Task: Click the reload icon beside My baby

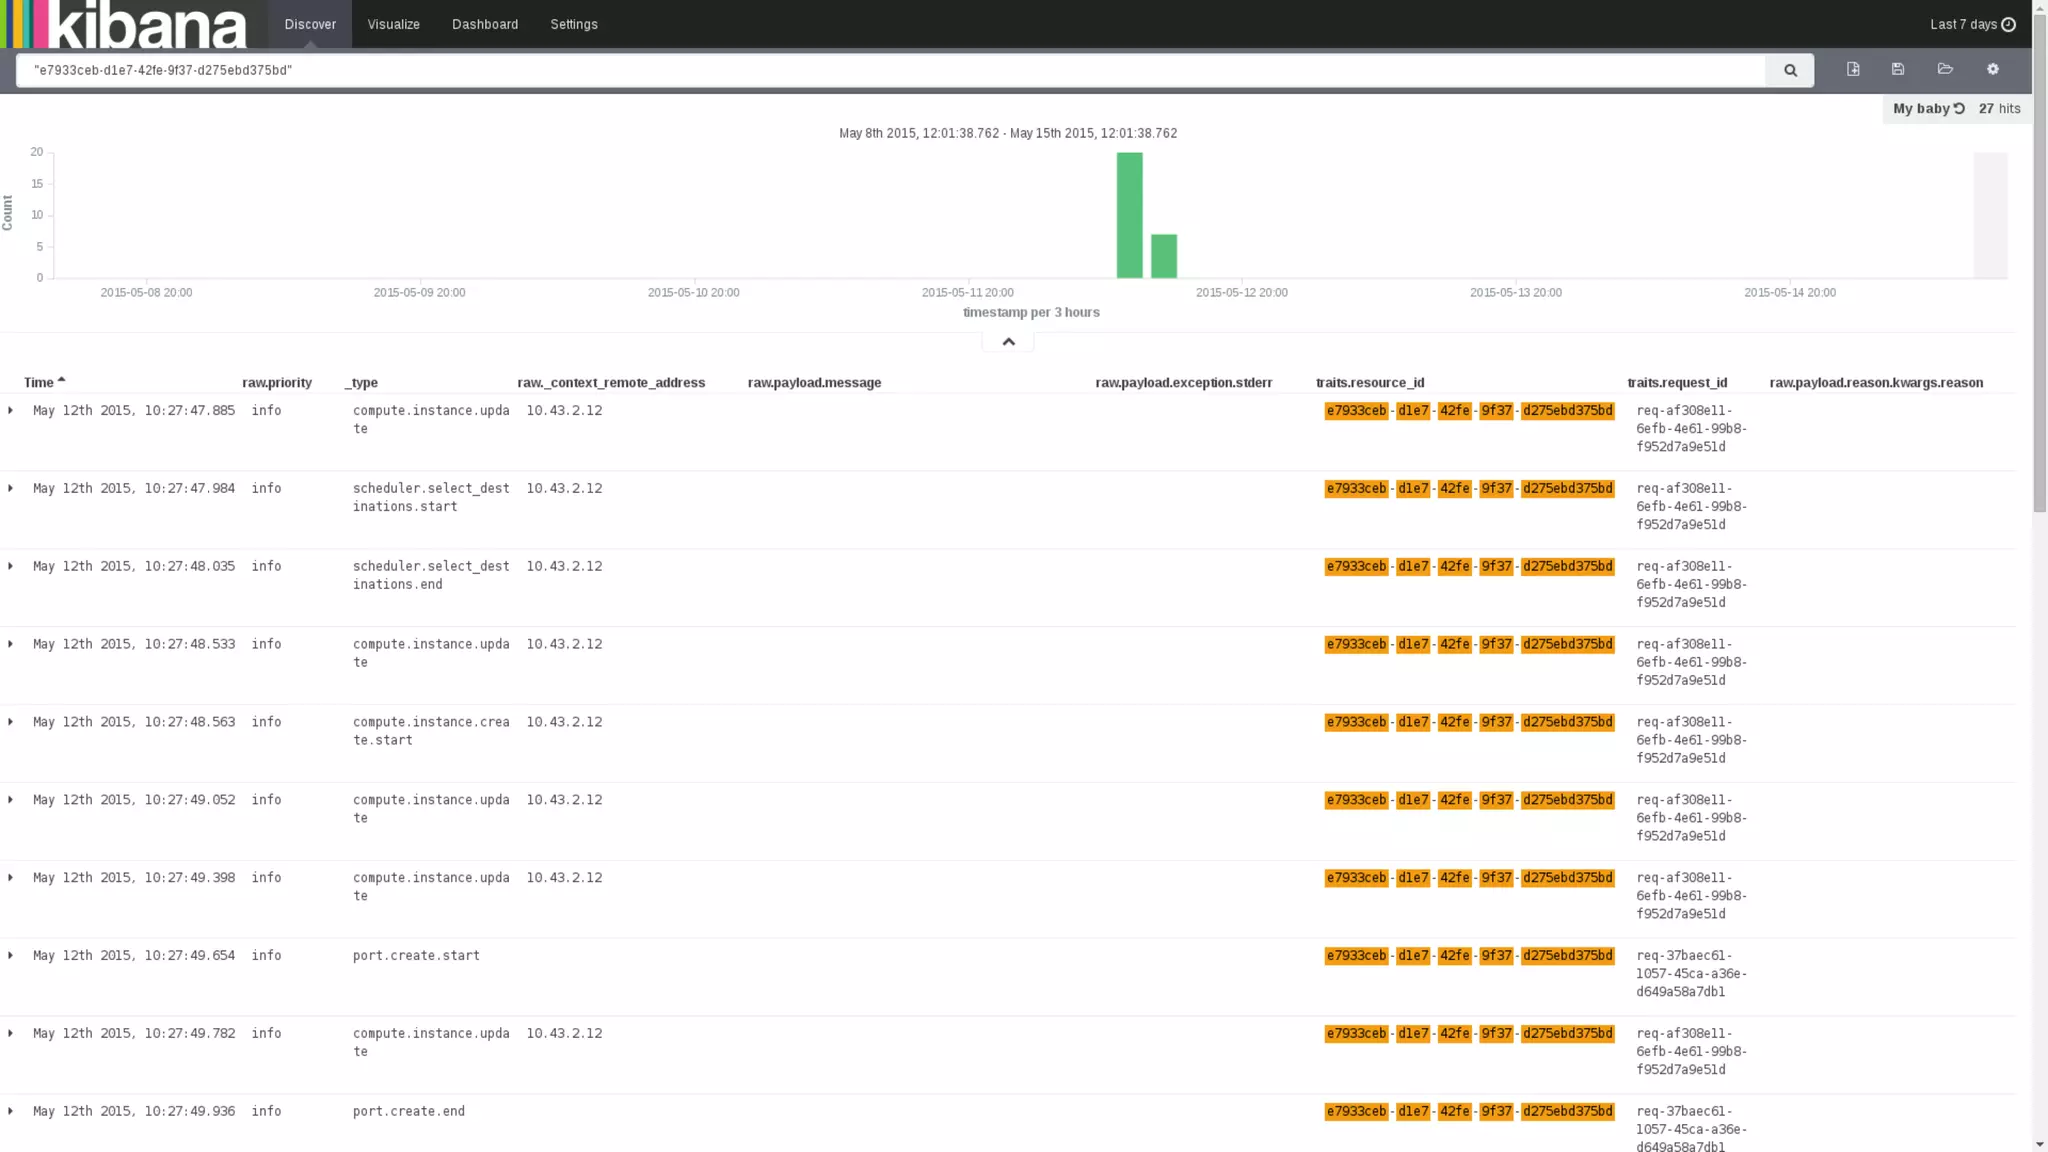Action: tap(1959, 108)
